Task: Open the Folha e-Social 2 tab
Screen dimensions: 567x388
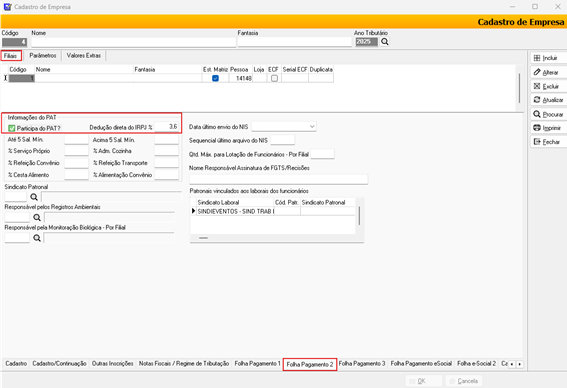Action: [x=476, y=363]
